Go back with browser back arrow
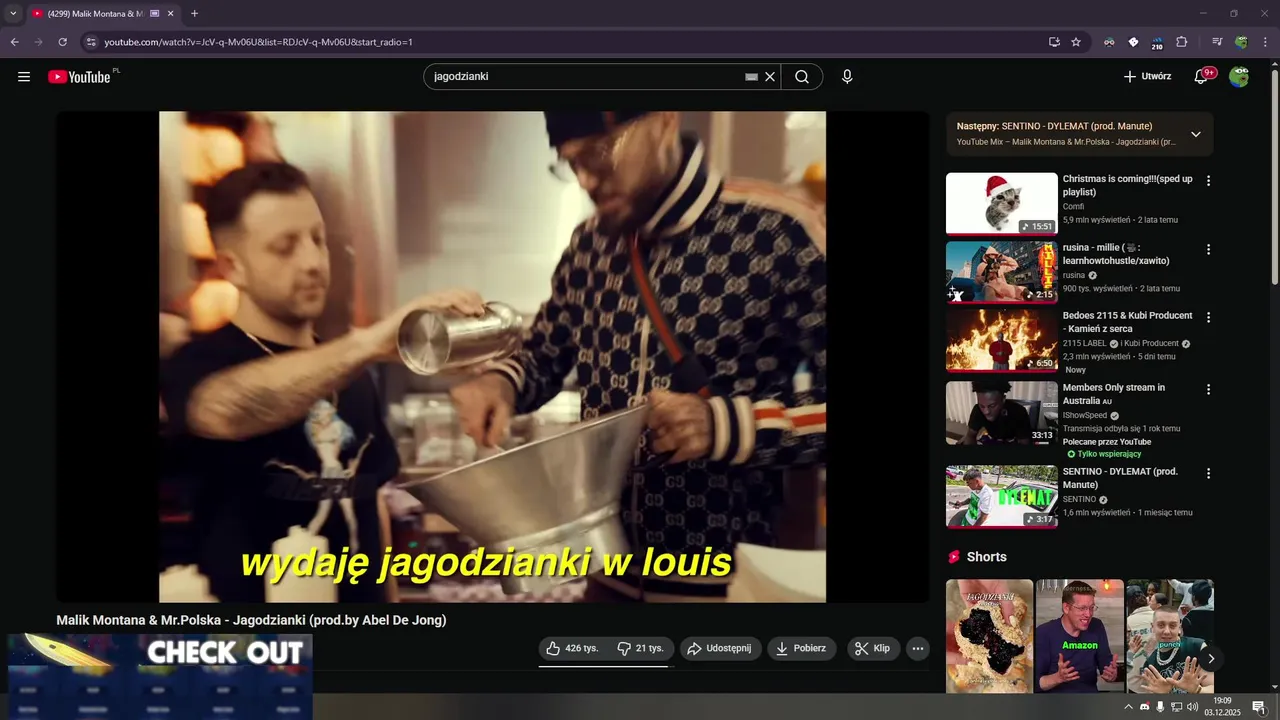Image resolution: width=1280 pixels, height=720 pixels. tap(14, 42)
